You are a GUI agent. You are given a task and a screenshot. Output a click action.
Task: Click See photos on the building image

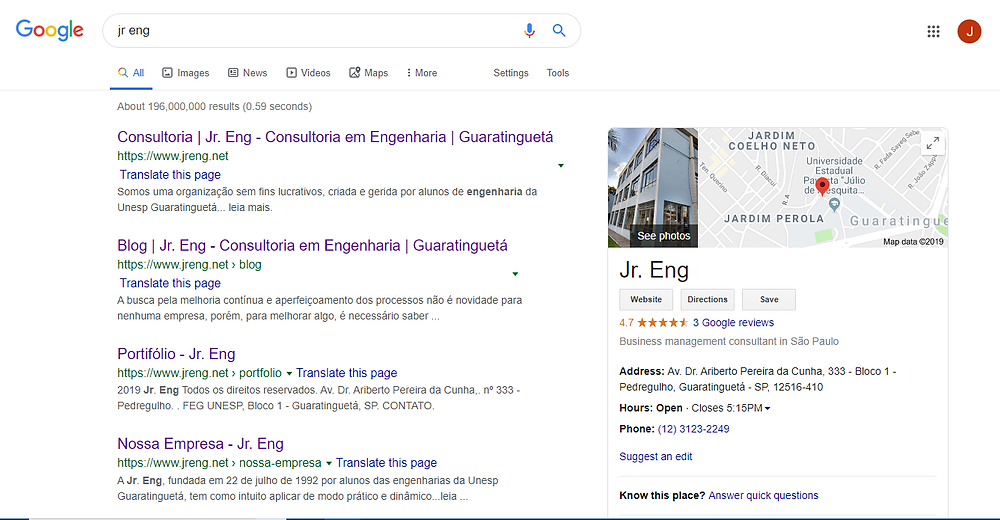[x=663, y=236]
